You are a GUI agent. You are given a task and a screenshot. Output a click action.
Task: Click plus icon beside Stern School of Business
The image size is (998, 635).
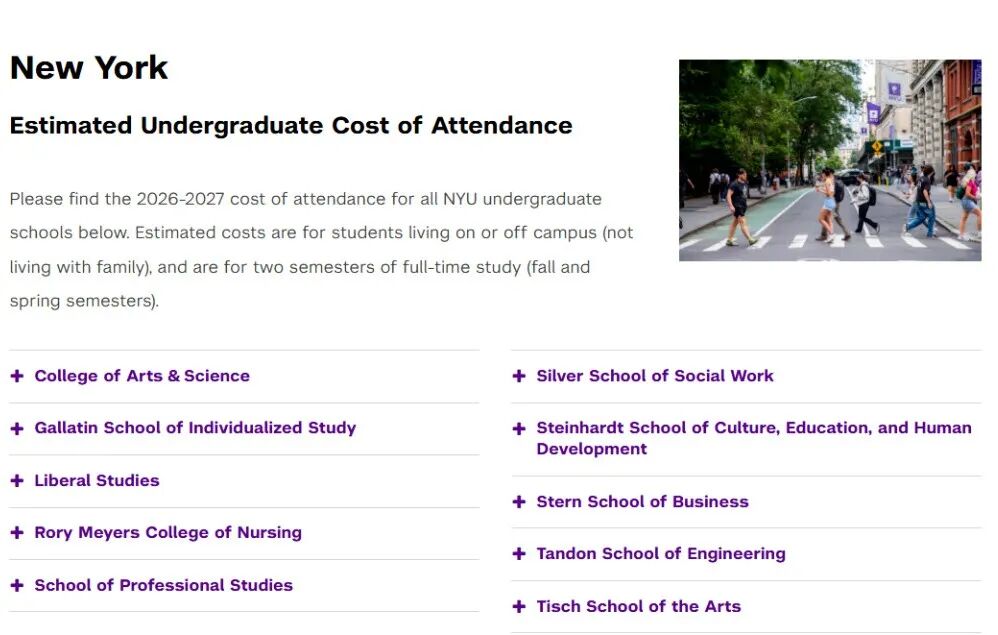(519, 502)
